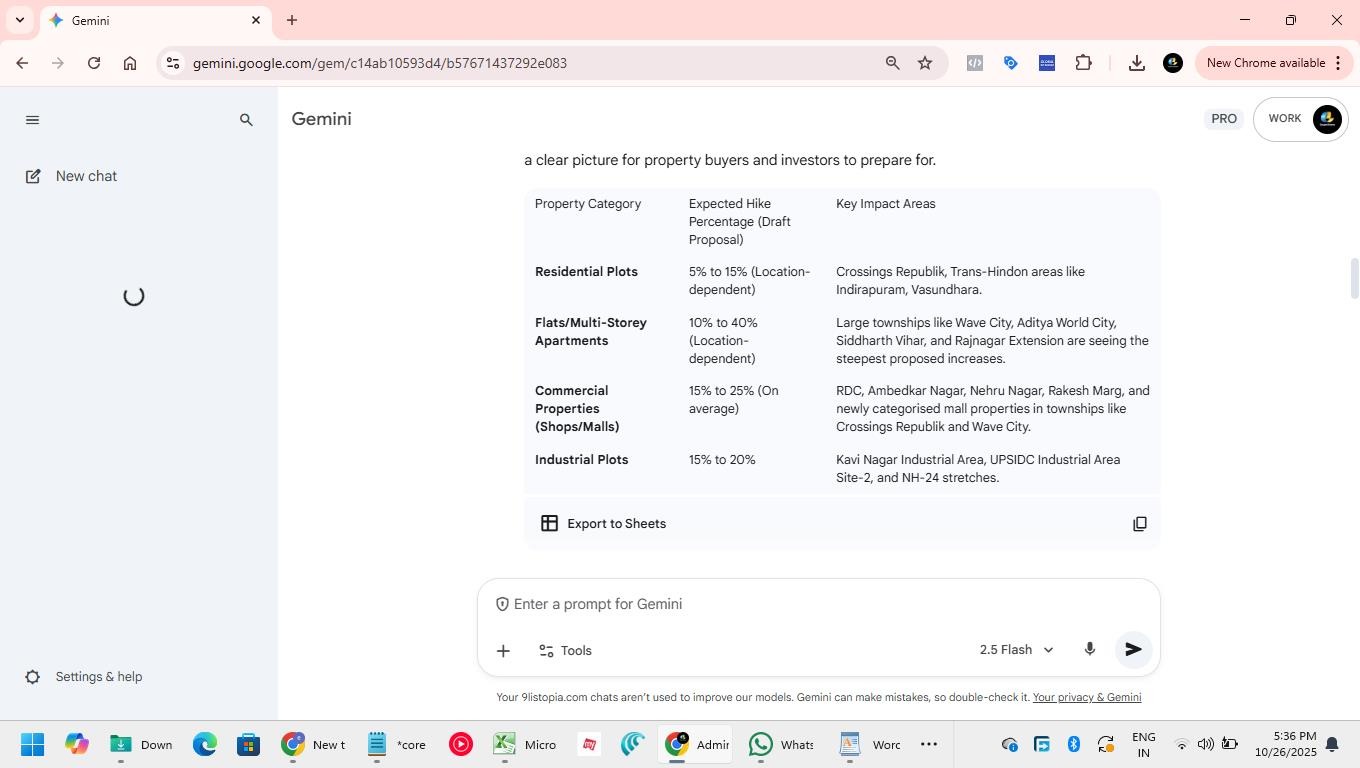Viewport: 1360px width, 768px height.
Task: View site information icon in address bar
Action: click(173, 63)
